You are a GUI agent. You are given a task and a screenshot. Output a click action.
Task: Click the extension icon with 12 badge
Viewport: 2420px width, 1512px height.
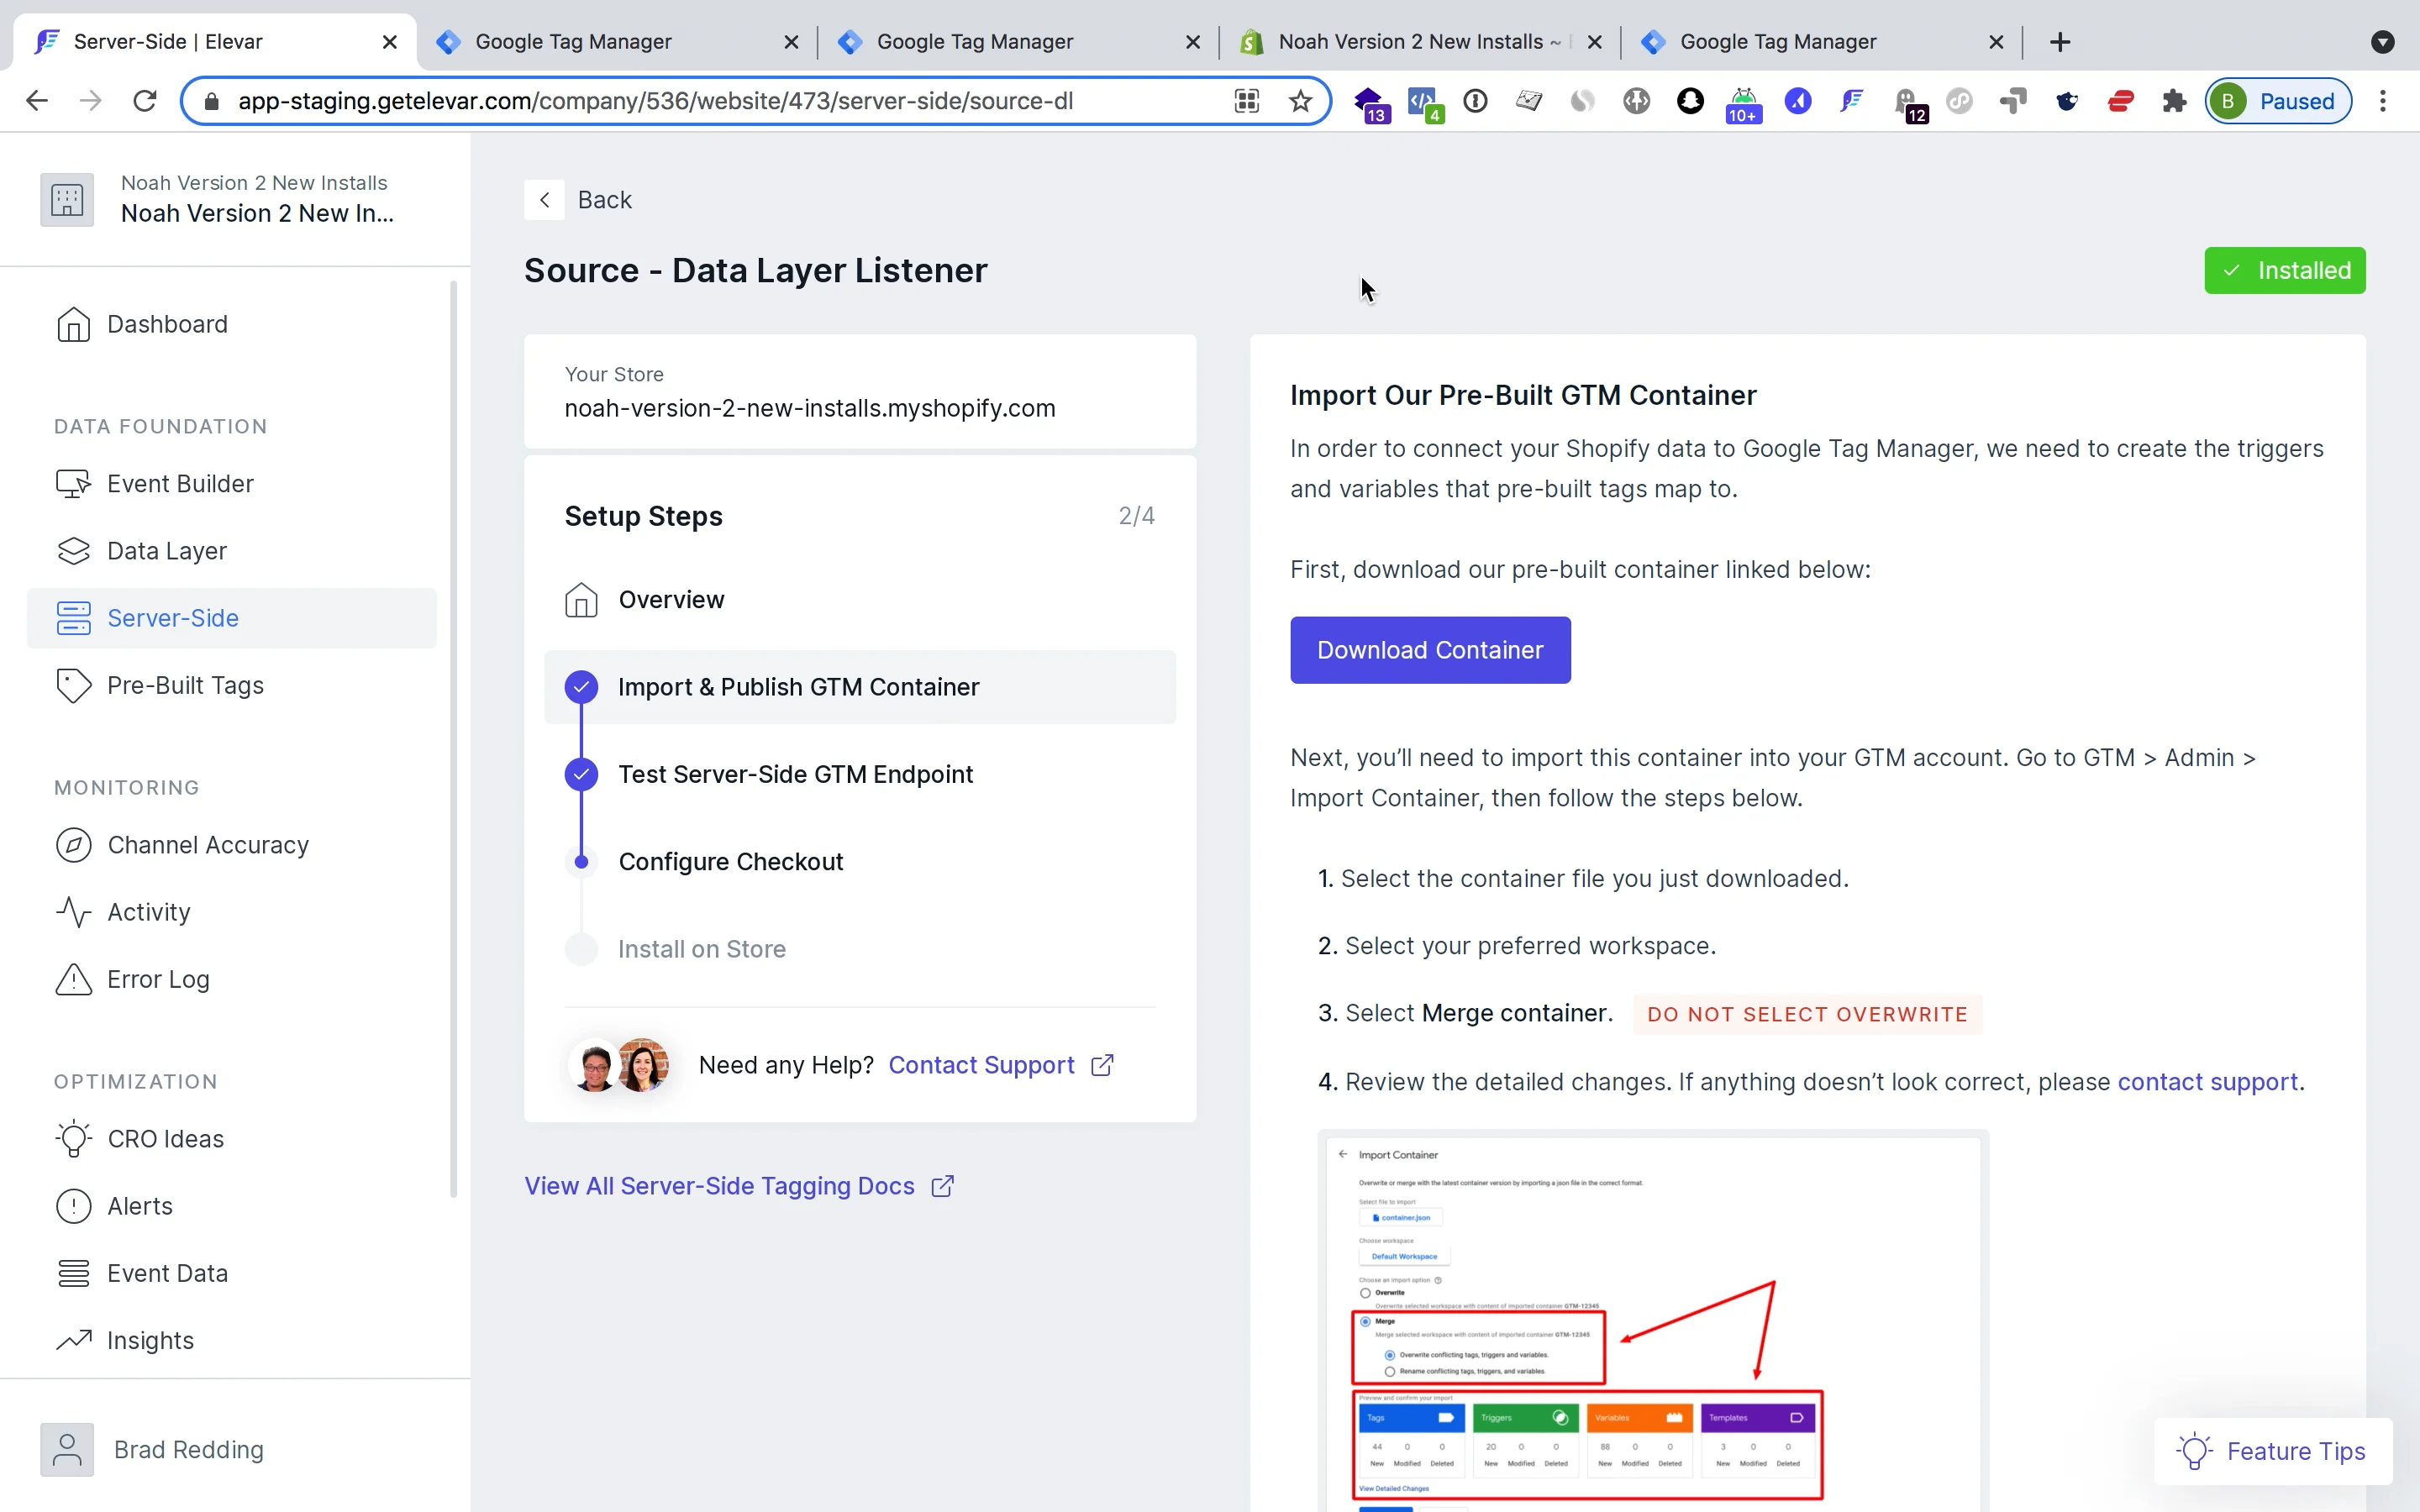pyautogui.click(x=1910, y=103)
